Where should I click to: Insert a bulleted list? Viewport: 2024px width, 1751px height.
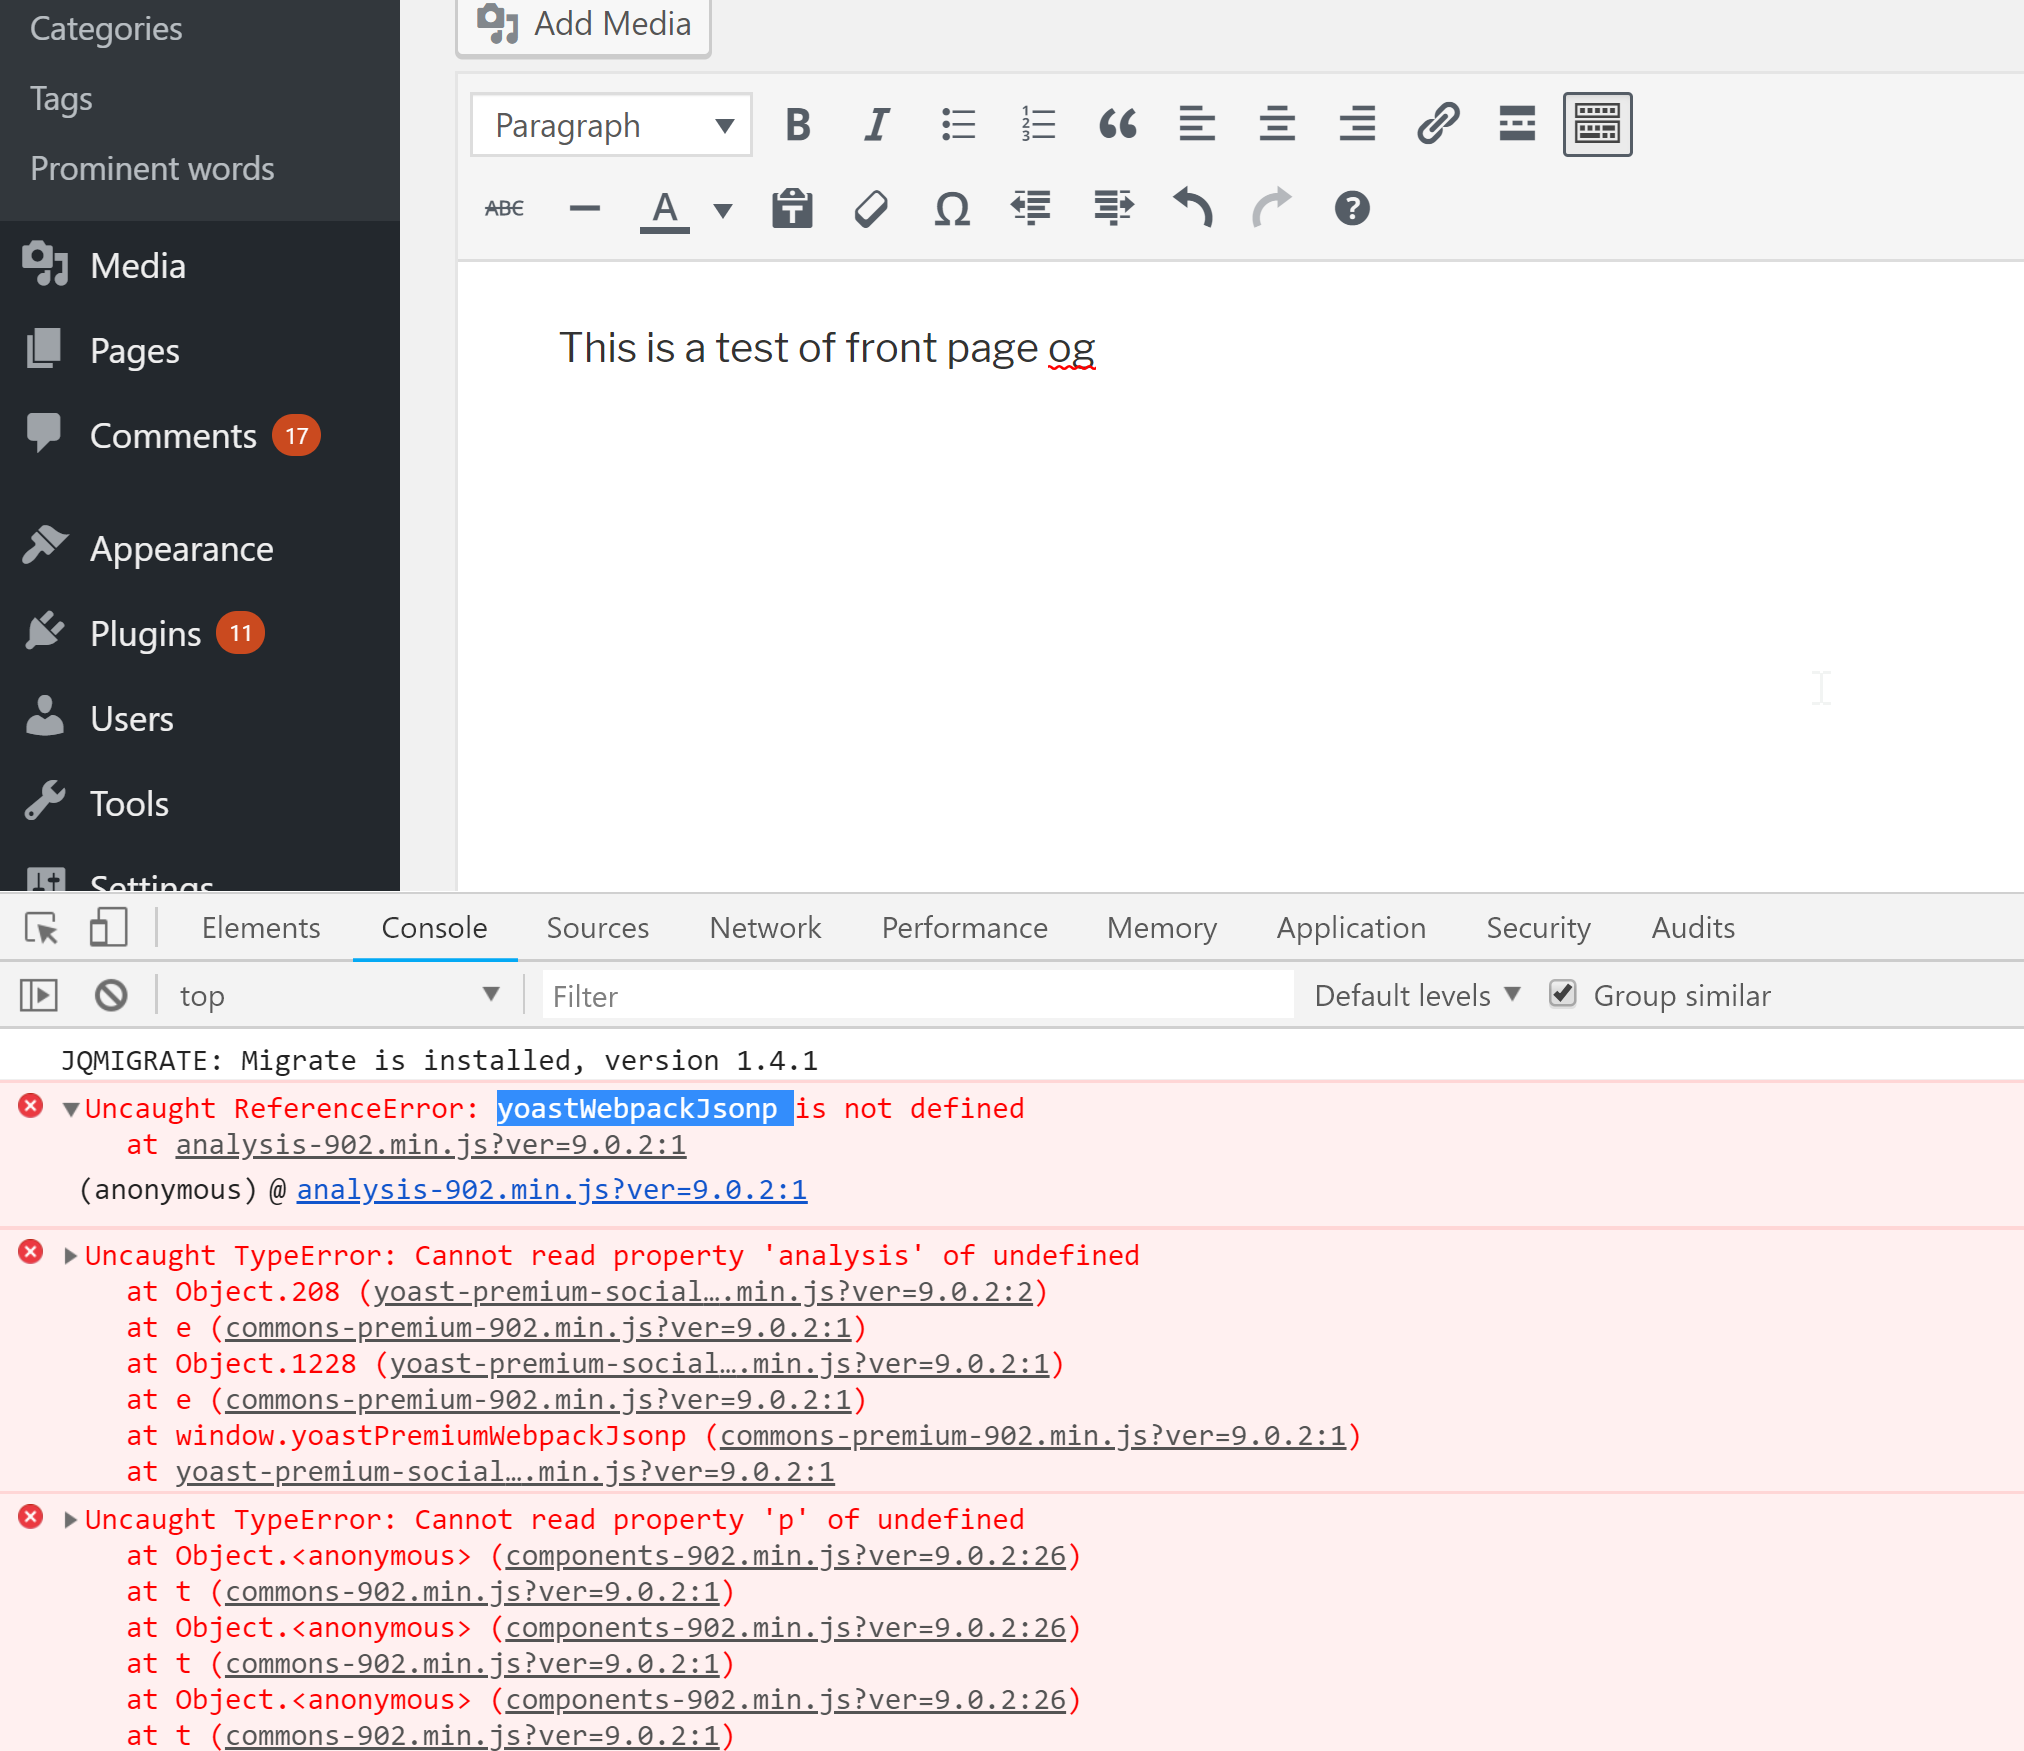pyautogui.click(x=958, y=125)
